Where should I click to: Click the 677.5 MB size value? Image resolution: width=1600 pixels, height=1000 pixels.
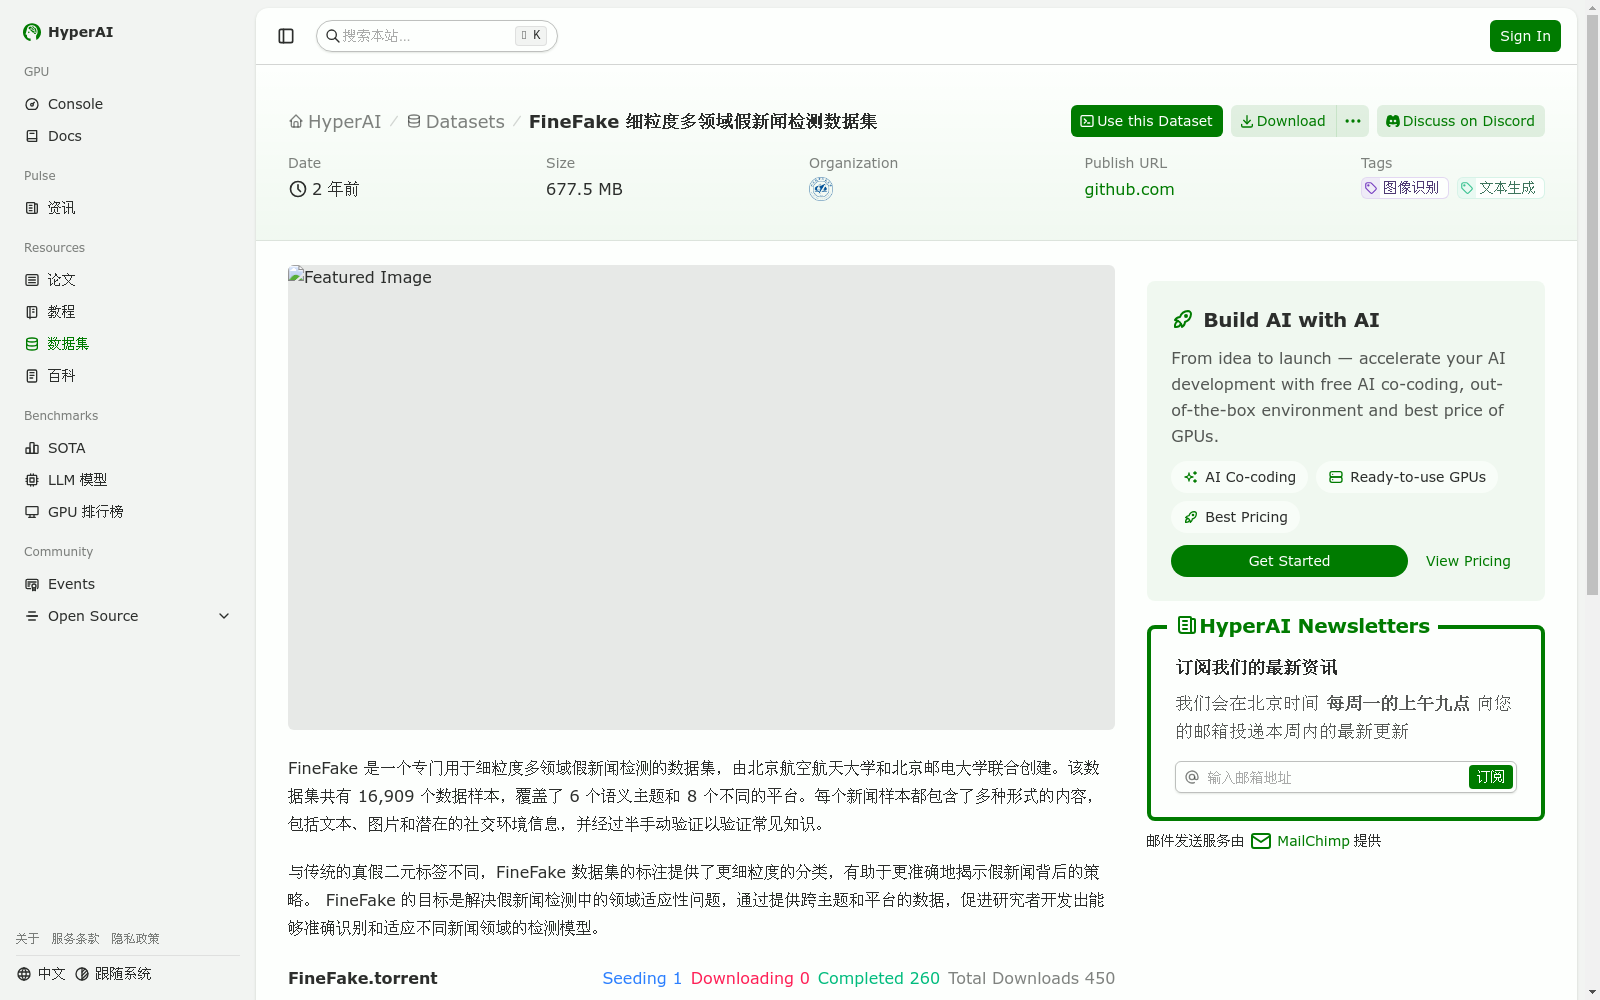[x=584, y=189]
